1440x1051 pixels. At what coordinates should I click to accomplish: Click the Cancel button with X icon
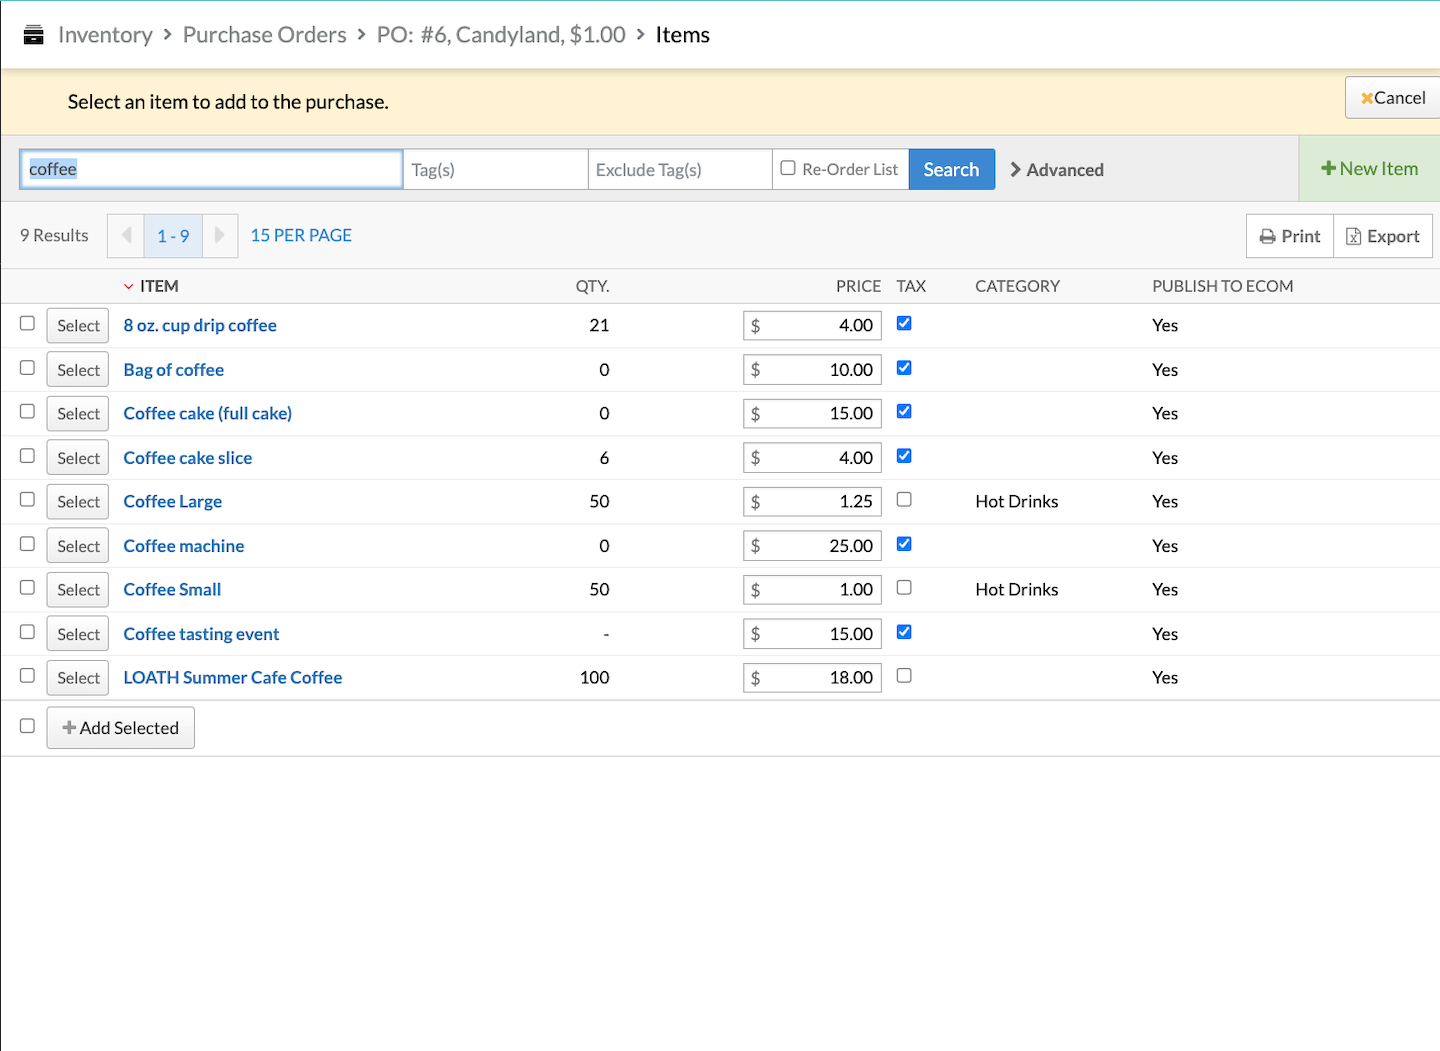[x=1393, y=98]
